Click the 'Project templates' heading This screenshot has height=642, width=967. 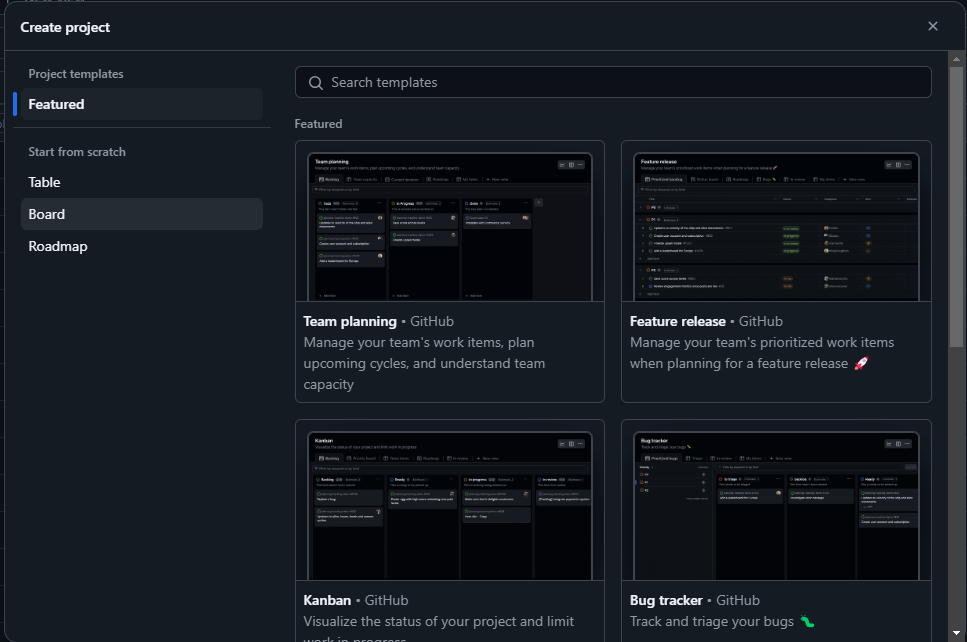76,74
